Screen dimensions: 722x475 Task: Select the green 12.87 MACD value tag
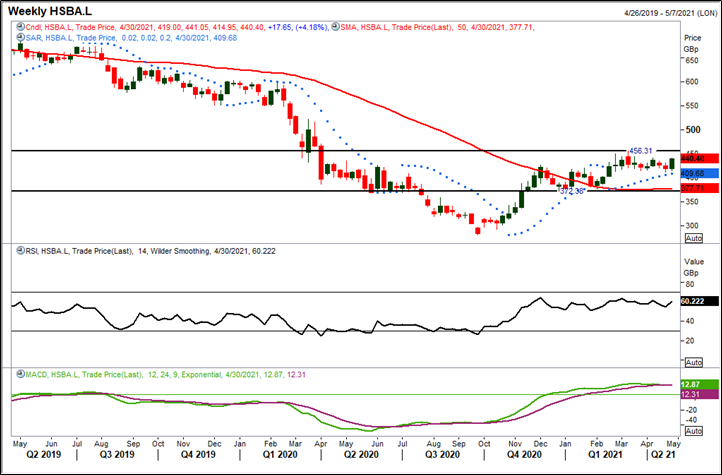699,385
